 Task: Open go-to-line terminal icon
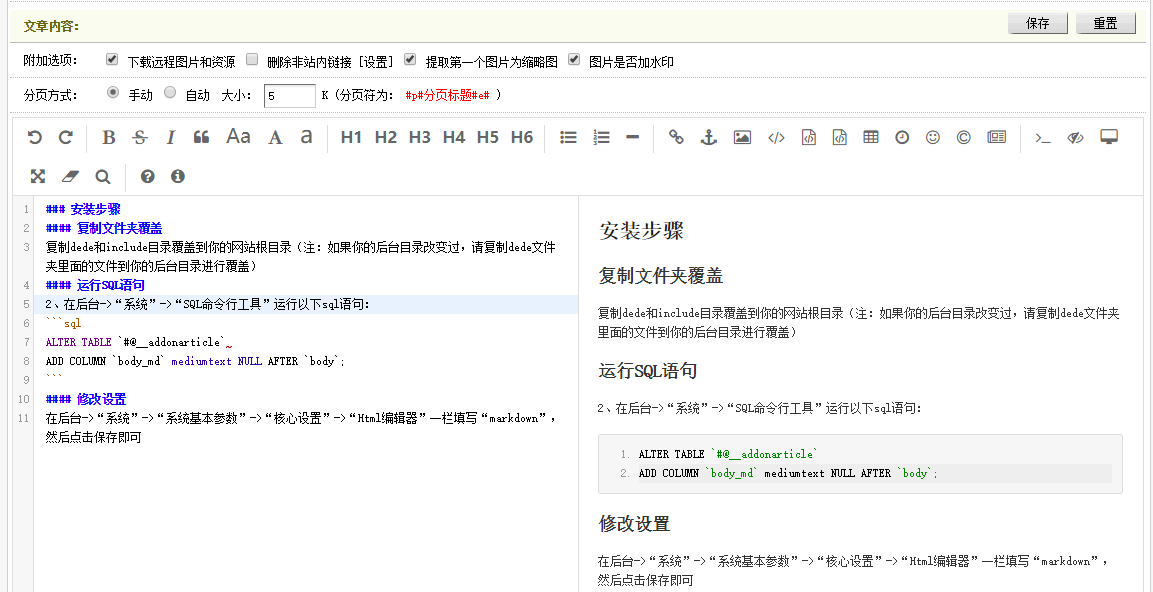pos(1043,137)
